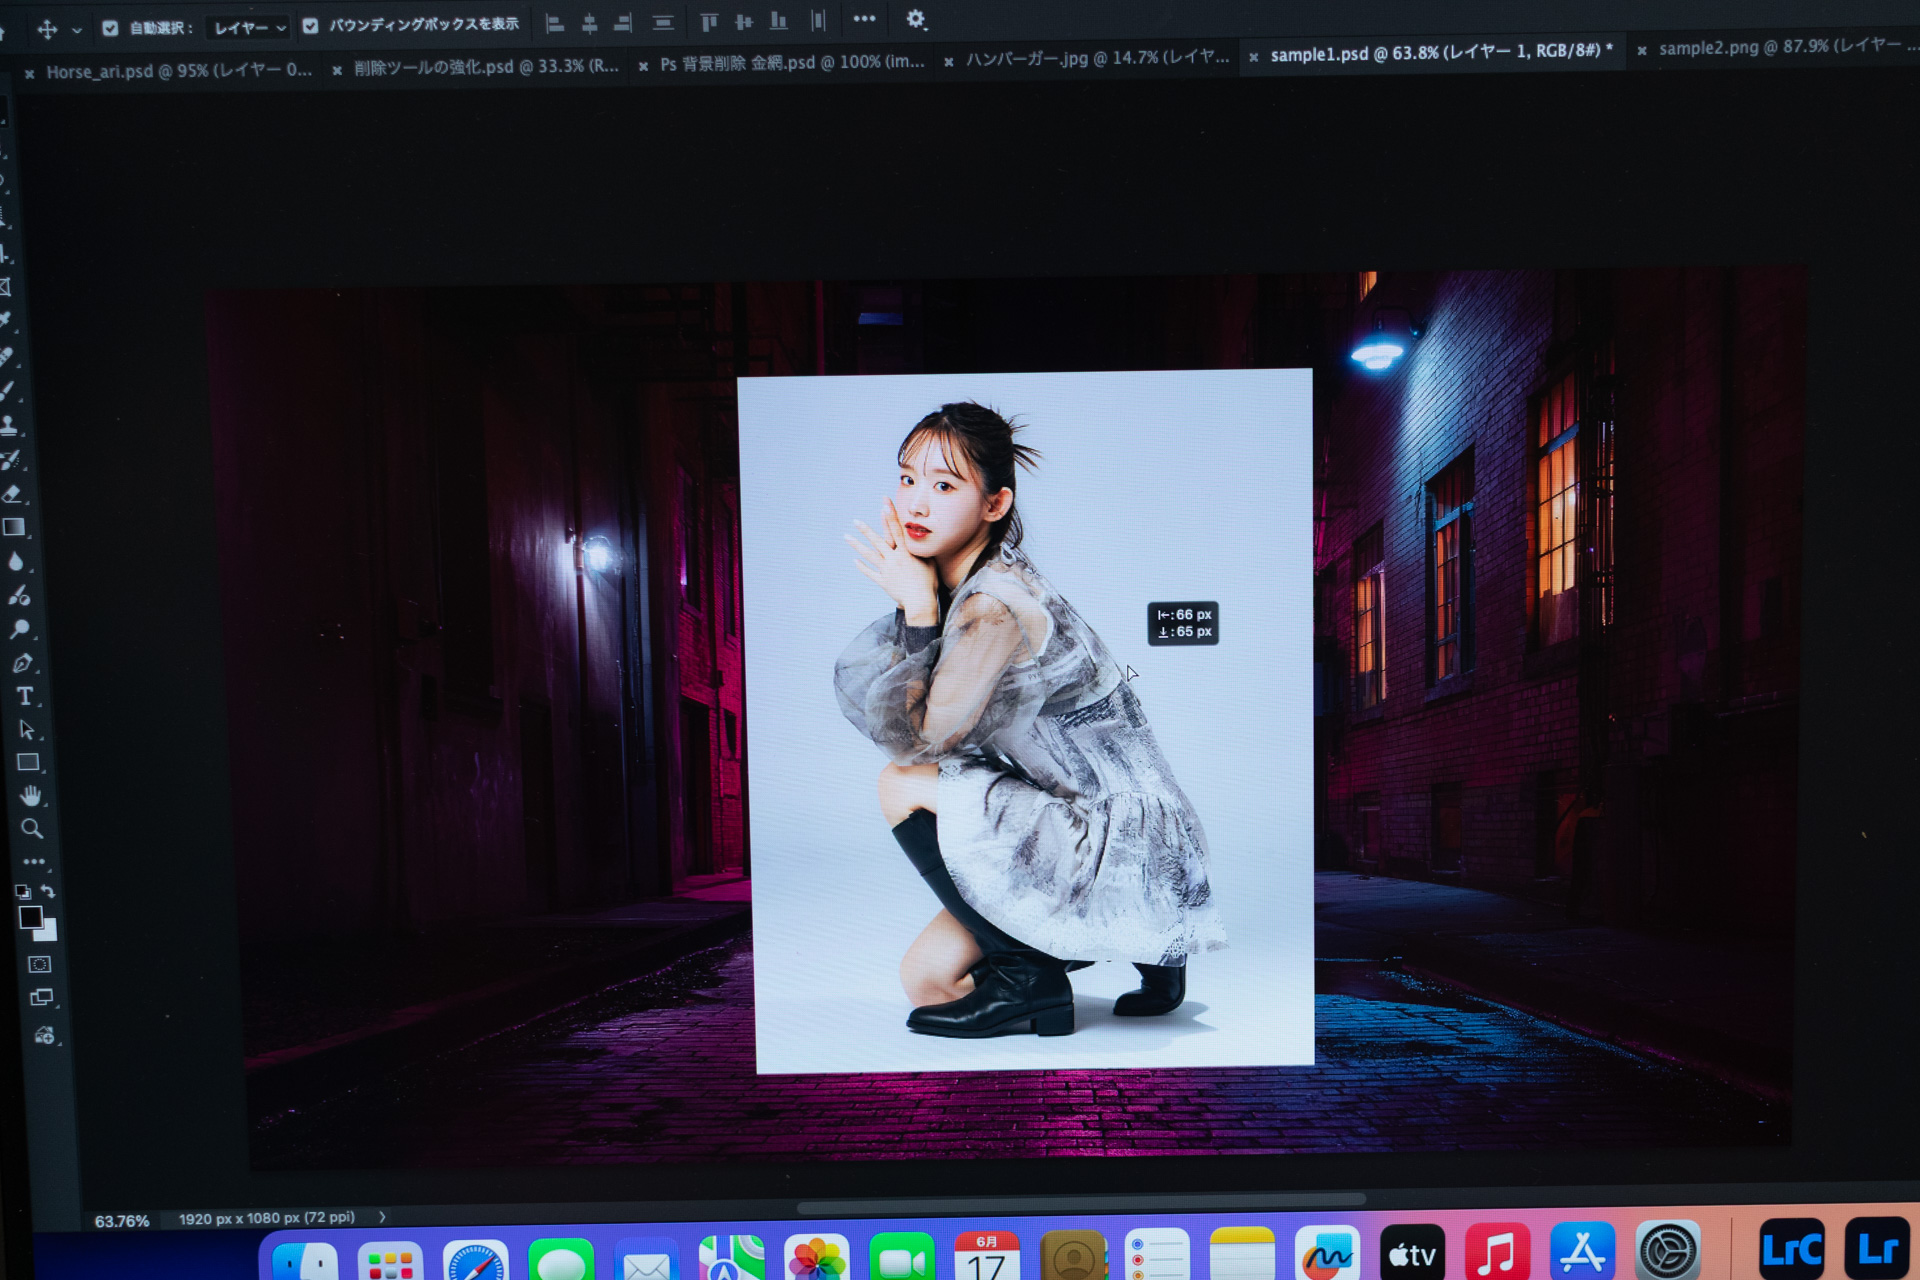This screenshot has width=1920, height=1280.
Task: Select the Eraser tool
Action: tap(12, 493)
